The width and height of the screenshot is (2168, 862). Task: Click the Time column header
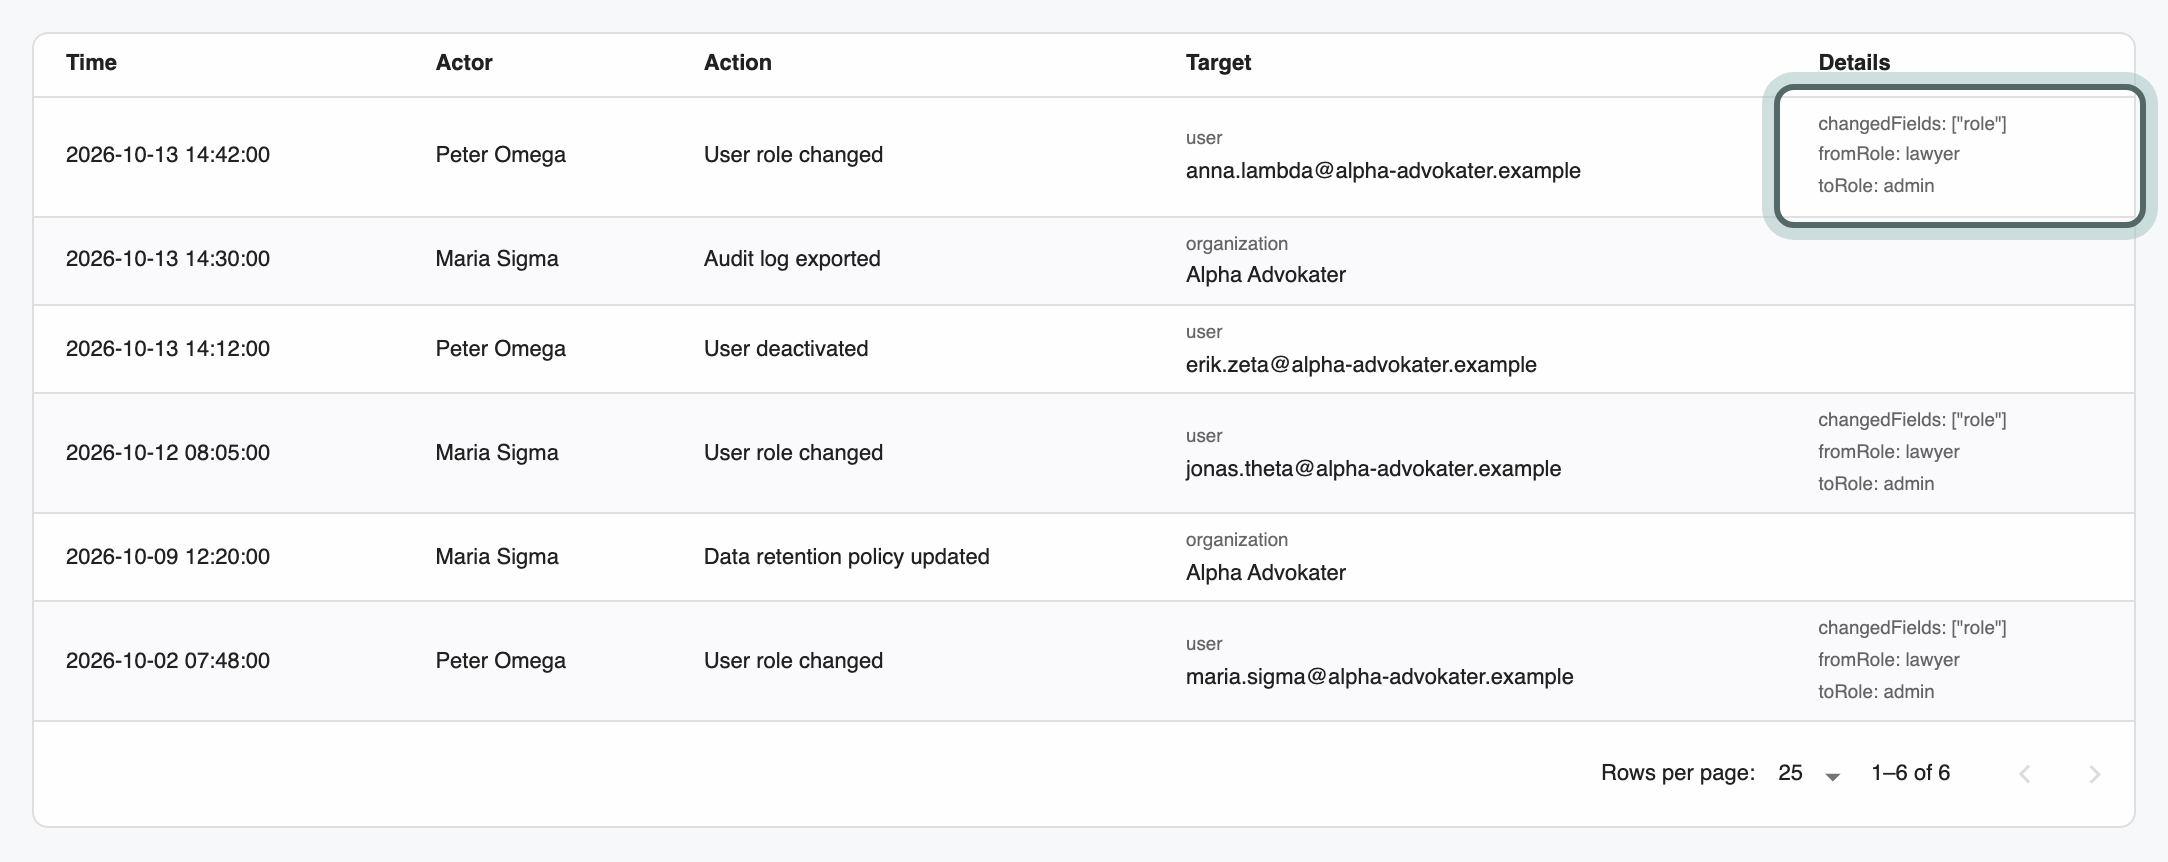pyautogui.click(x=91, y=62)
